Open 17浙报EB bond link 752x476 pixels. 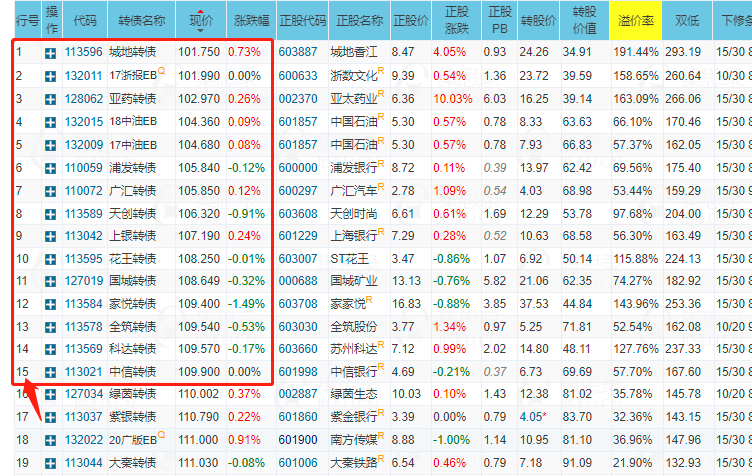[x=133, y=76]
